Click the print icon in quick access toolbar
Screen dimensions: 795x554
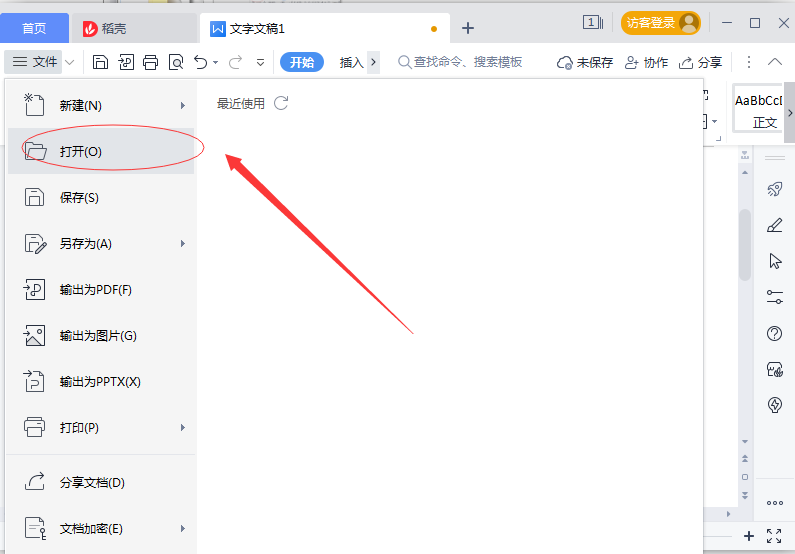coord(150,62)
